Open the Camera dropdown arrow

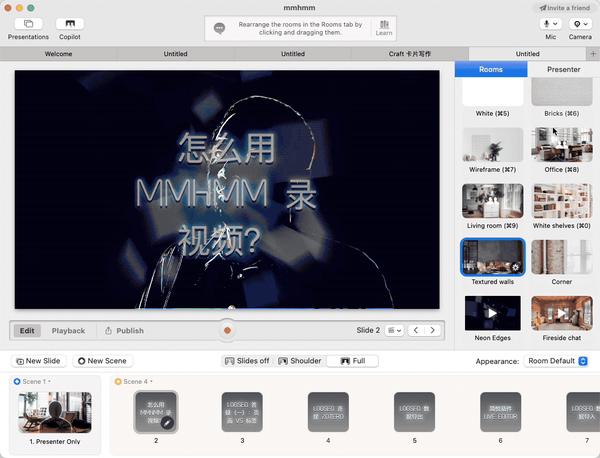coord(586,24)
